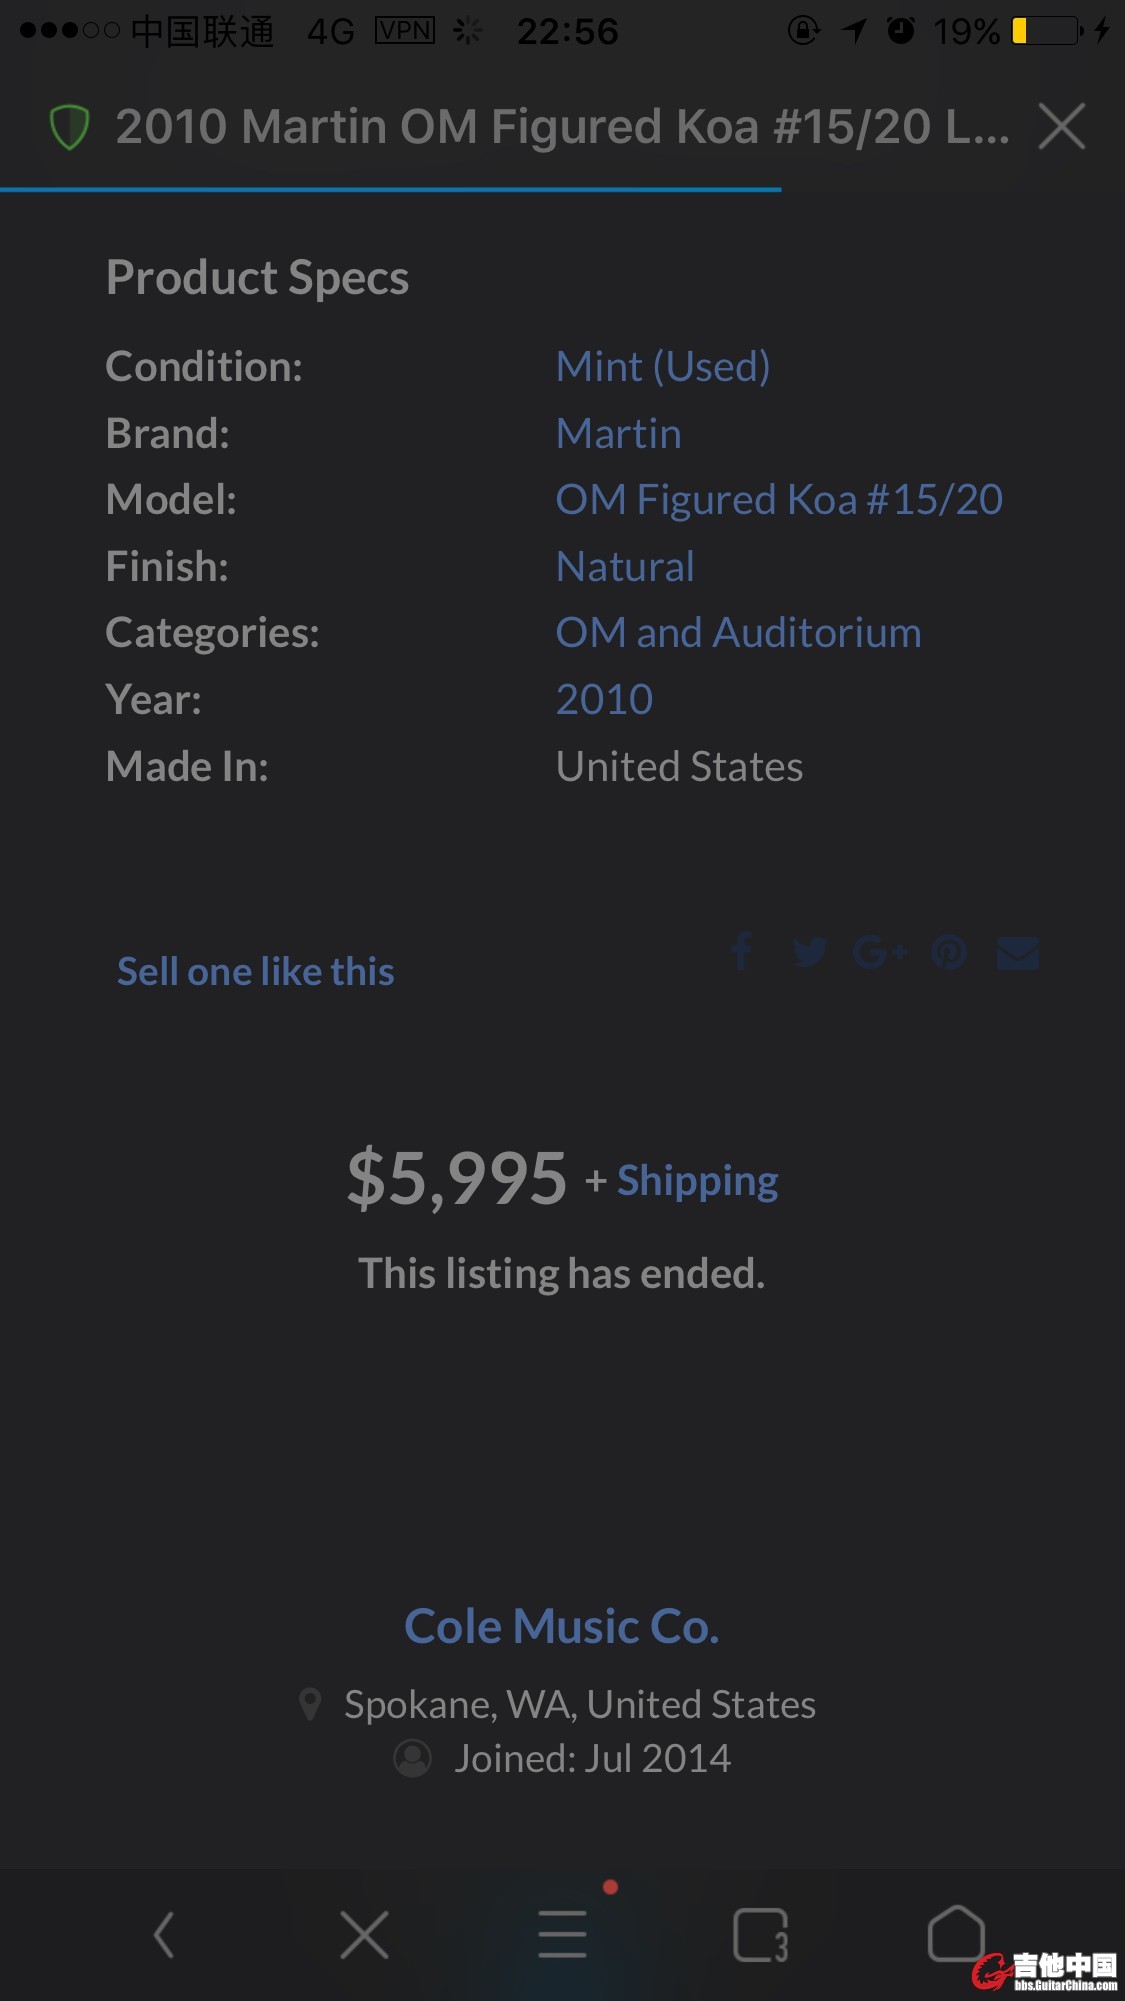The image size is (1125, 2001).
Task: Open OM and Auditorium category link
Action: pos(738,632)
